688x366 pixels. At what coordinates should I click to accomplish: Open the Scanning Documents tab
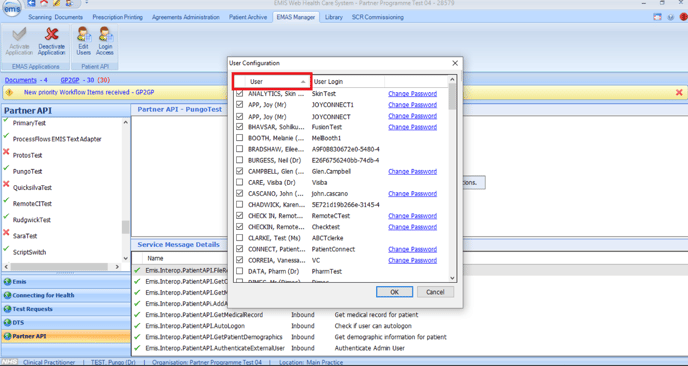(x=55, y=17)
